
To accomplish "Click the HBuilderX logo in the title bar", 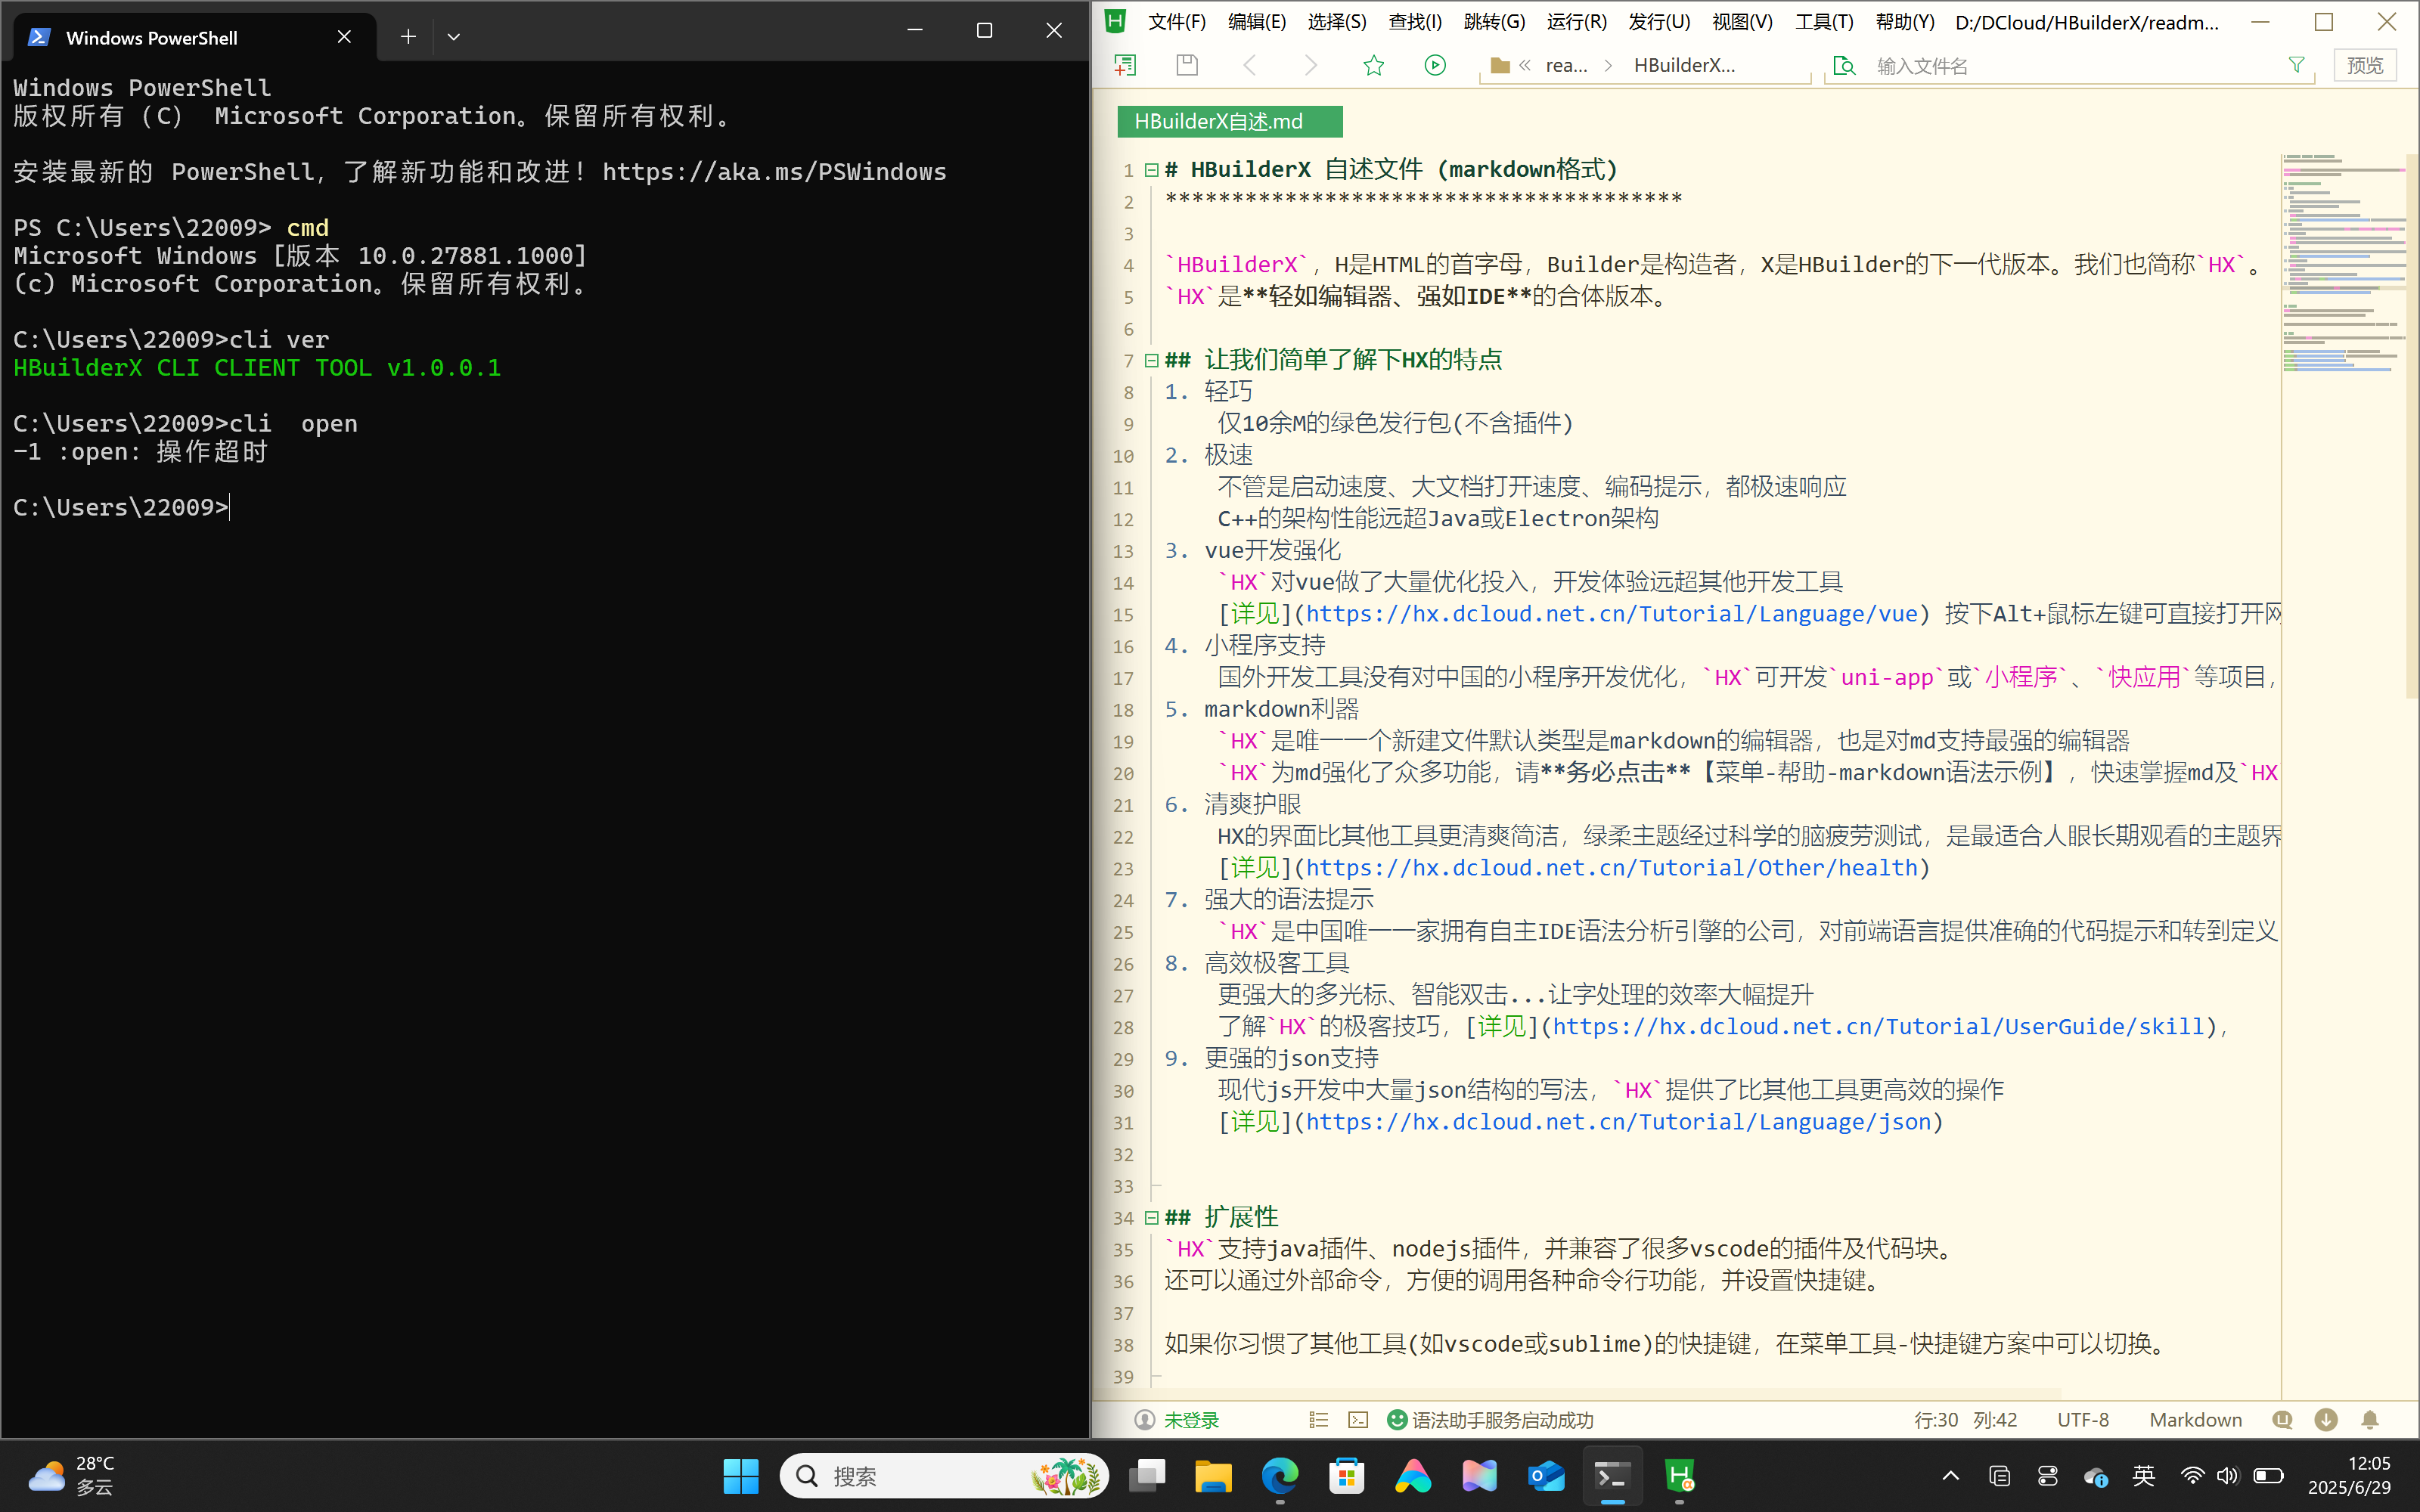I will click(x=1115, y=21).
